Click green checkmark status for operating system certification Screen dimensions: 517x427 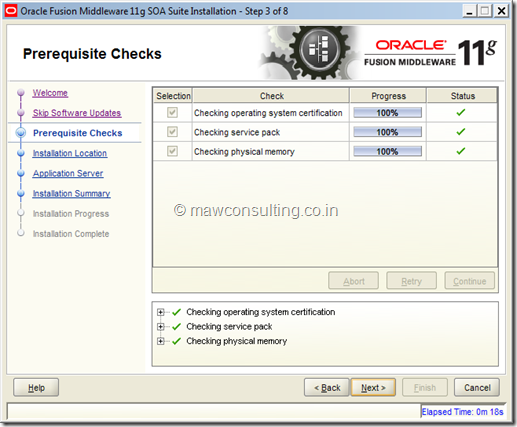tap(461, 113)
